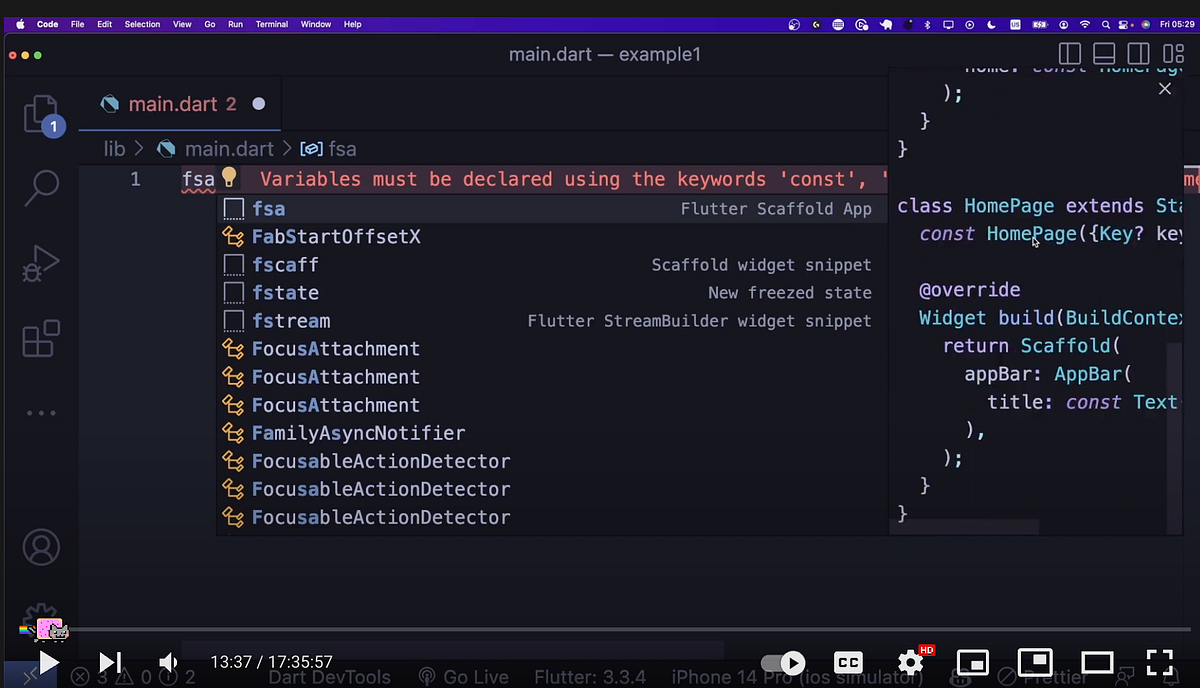Select FocusableActionDetector from the suggestion list

point(381,461)
